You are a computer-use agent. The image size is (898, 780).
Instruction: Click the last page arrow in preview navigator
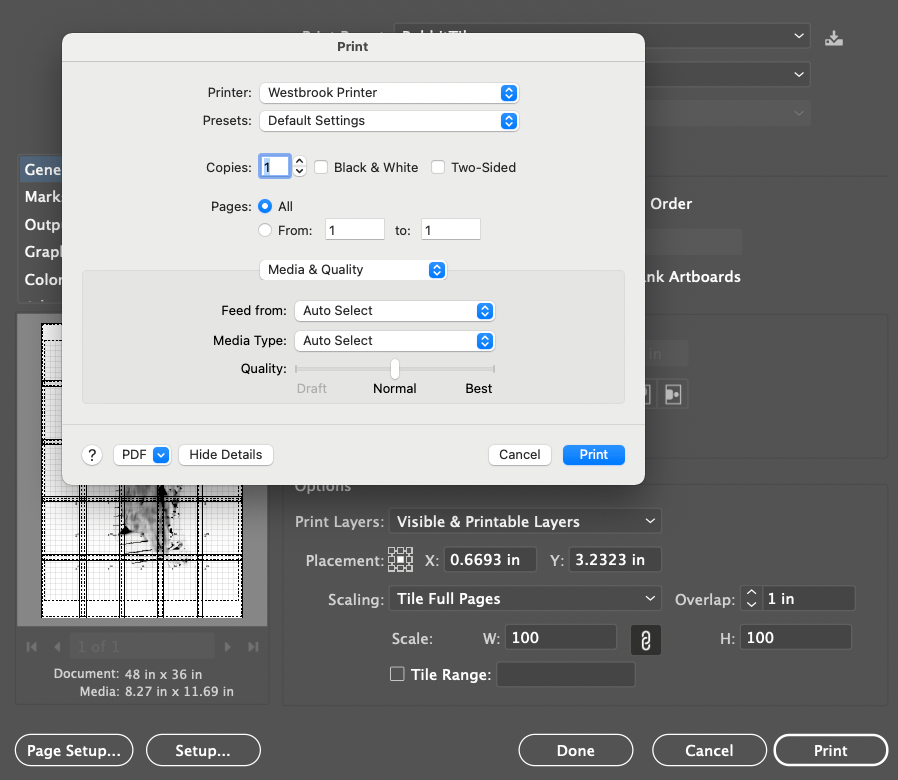tap(253, 646)
